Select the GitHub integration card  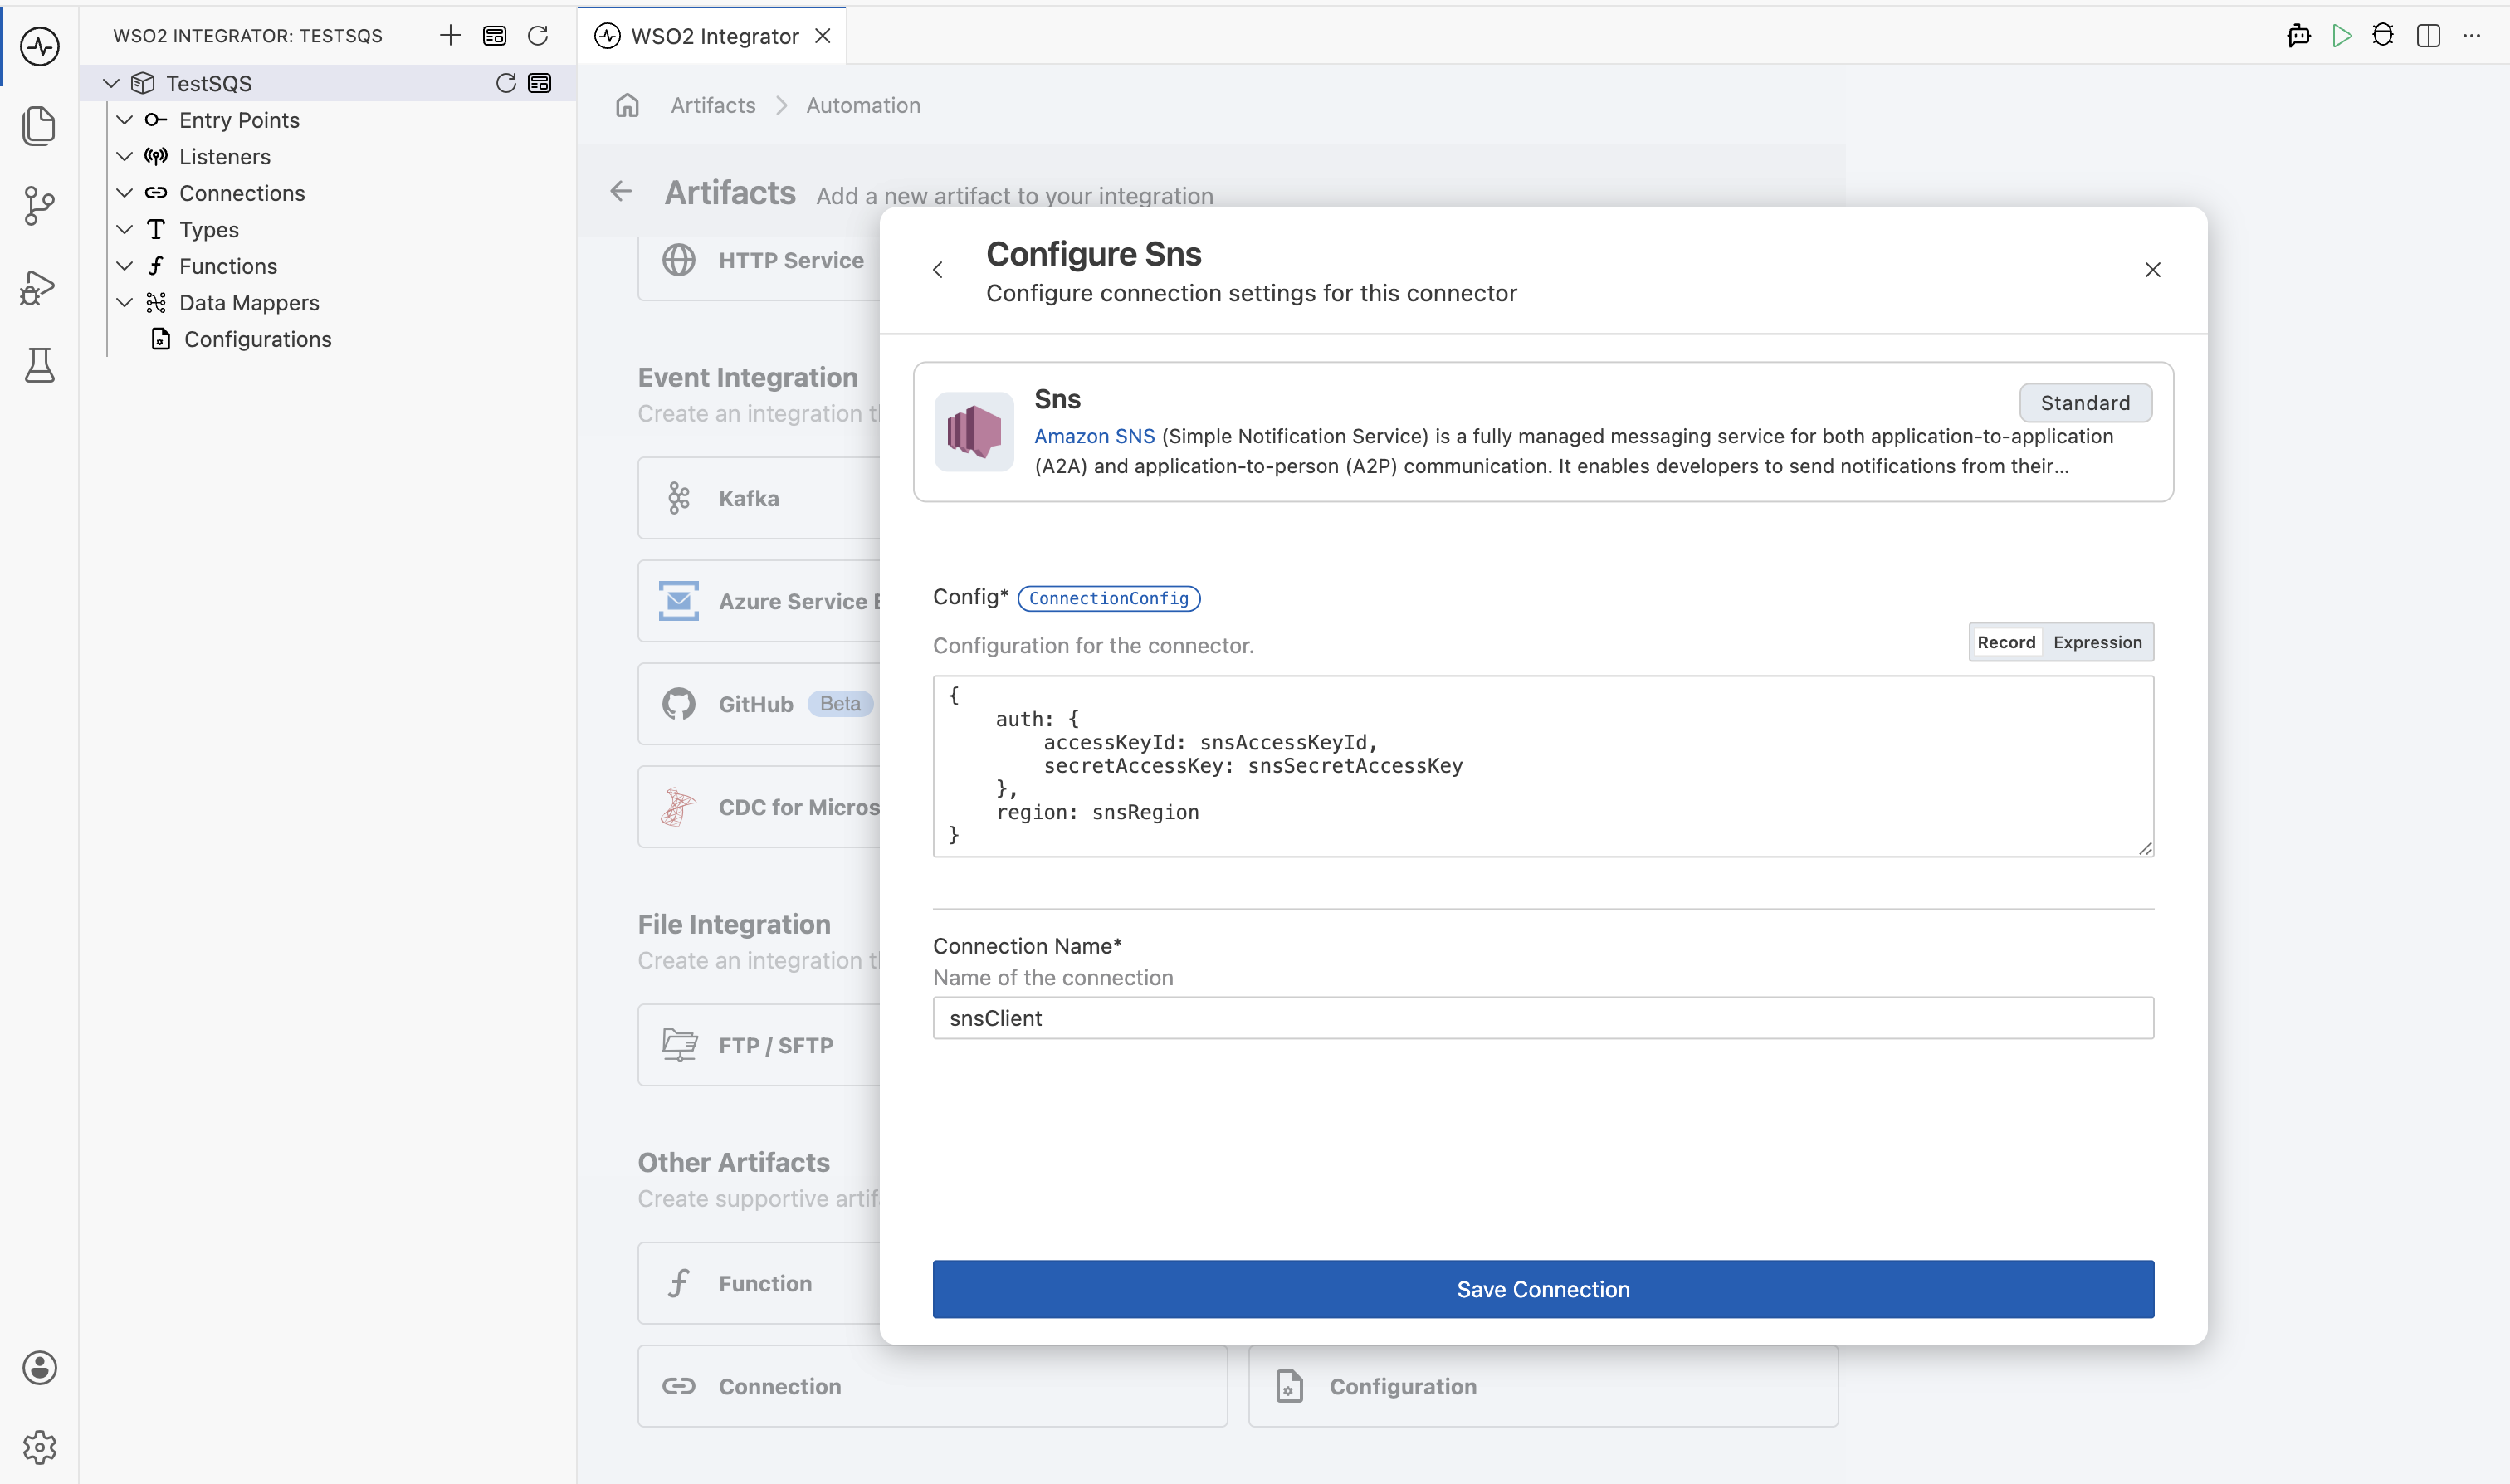759,704
